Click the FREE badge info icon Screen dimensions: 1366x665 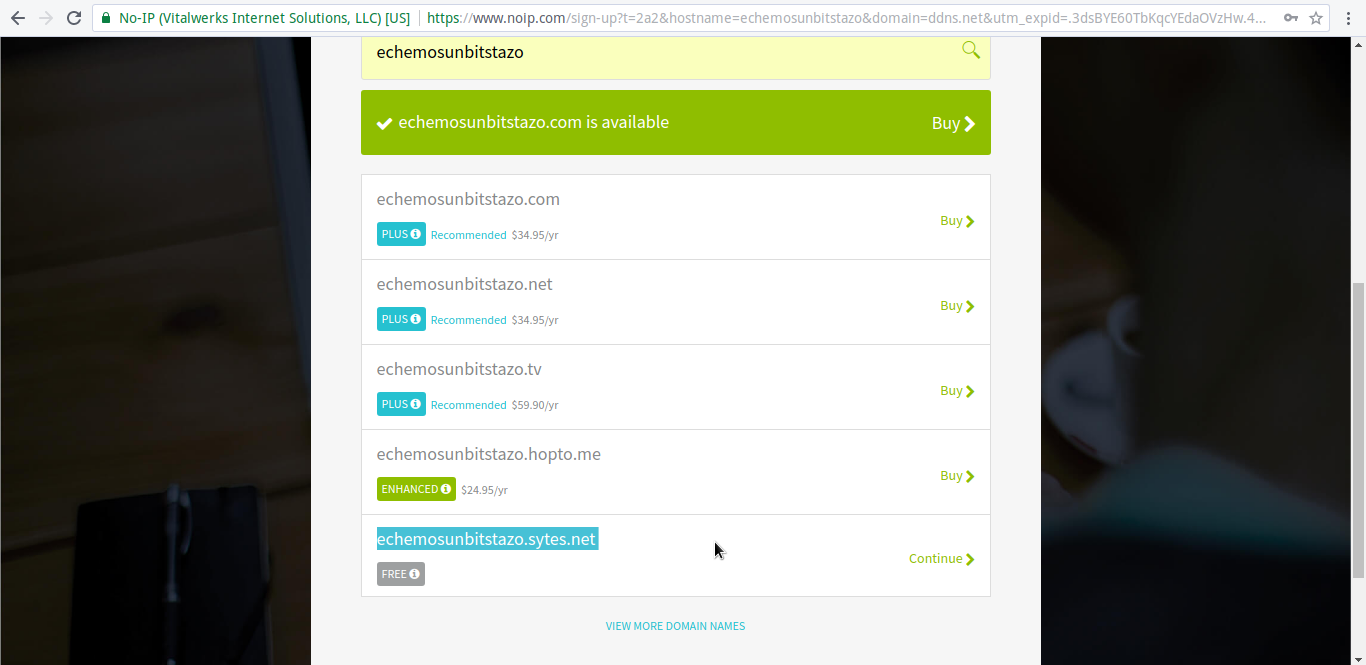pos(414,574)
